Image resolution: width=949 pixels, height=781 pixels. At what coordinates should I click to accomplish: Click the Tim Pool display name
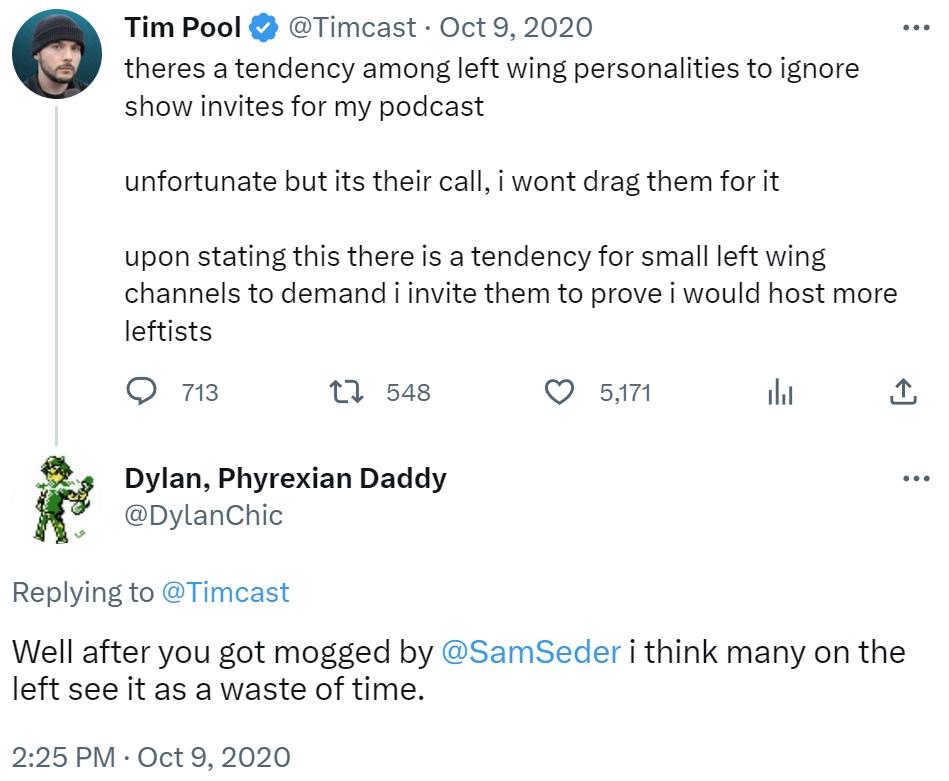(182, 28)
